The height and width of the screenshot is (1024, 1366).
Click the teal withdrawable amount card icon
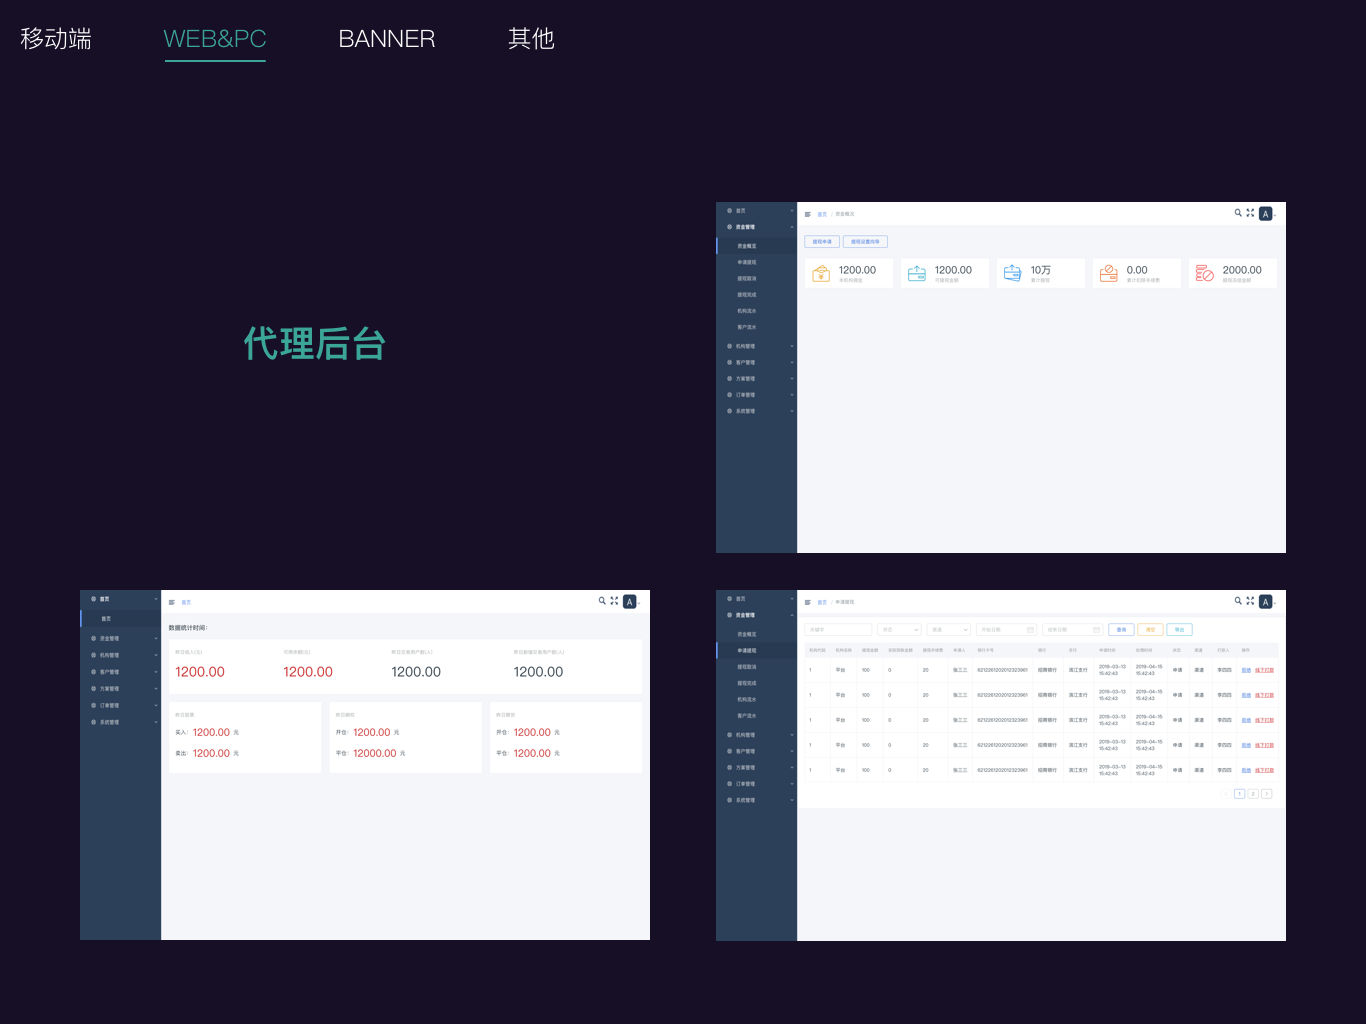[x=917, y=274]
